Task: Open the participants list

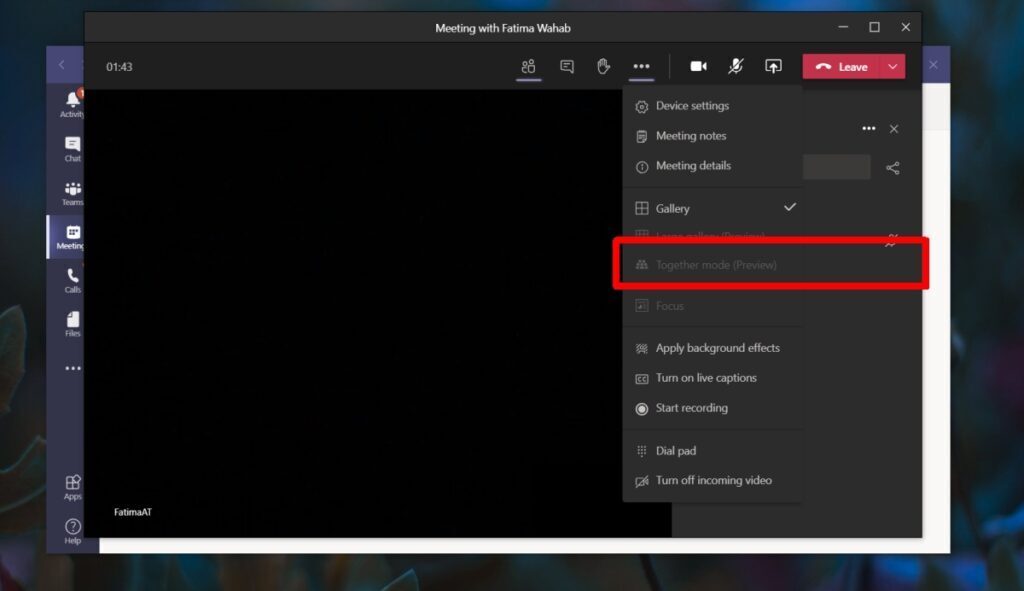Action: point(528,66)
